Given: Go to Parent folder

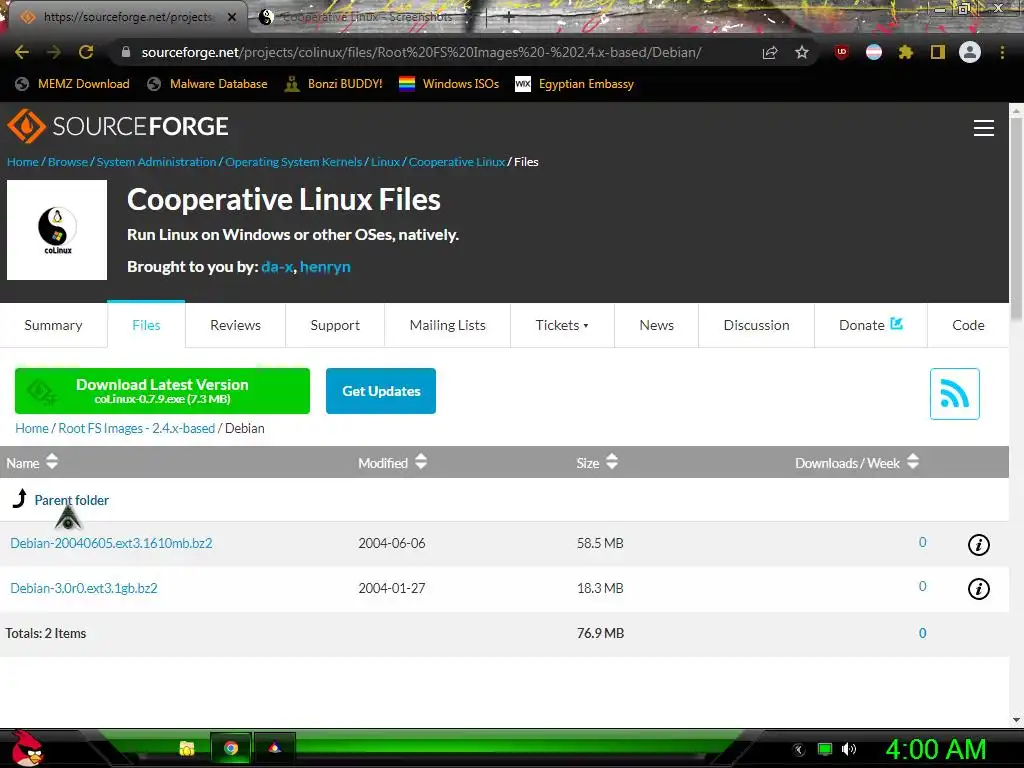Looking at the screenshot, I should (x=71, y=500).
